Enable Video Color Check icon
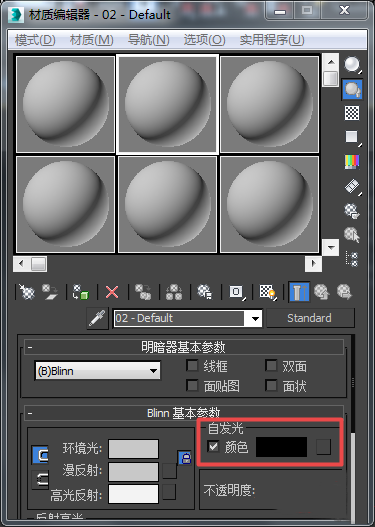Viewport: 375px width, 527px height. (352, 162)
